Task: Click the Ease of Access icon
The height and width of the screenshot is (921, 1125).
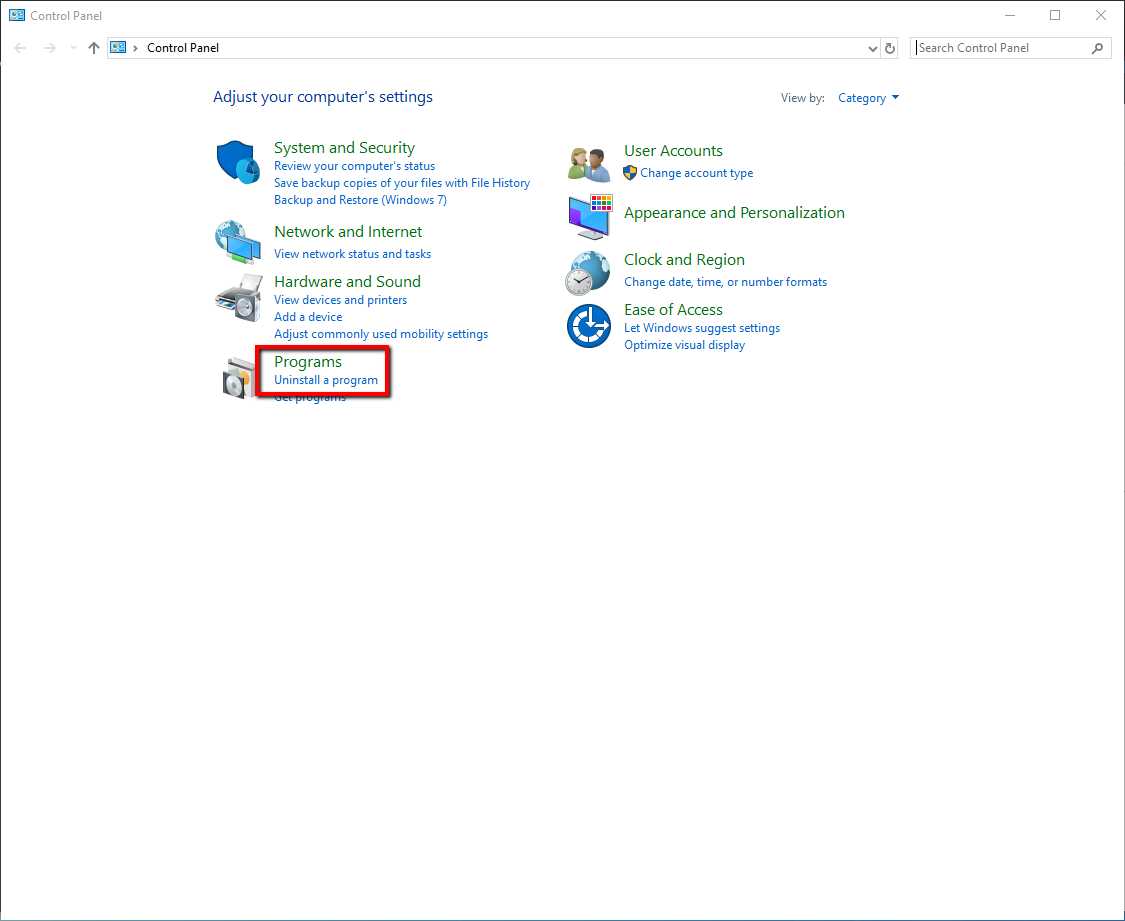Action: point(588,326)
